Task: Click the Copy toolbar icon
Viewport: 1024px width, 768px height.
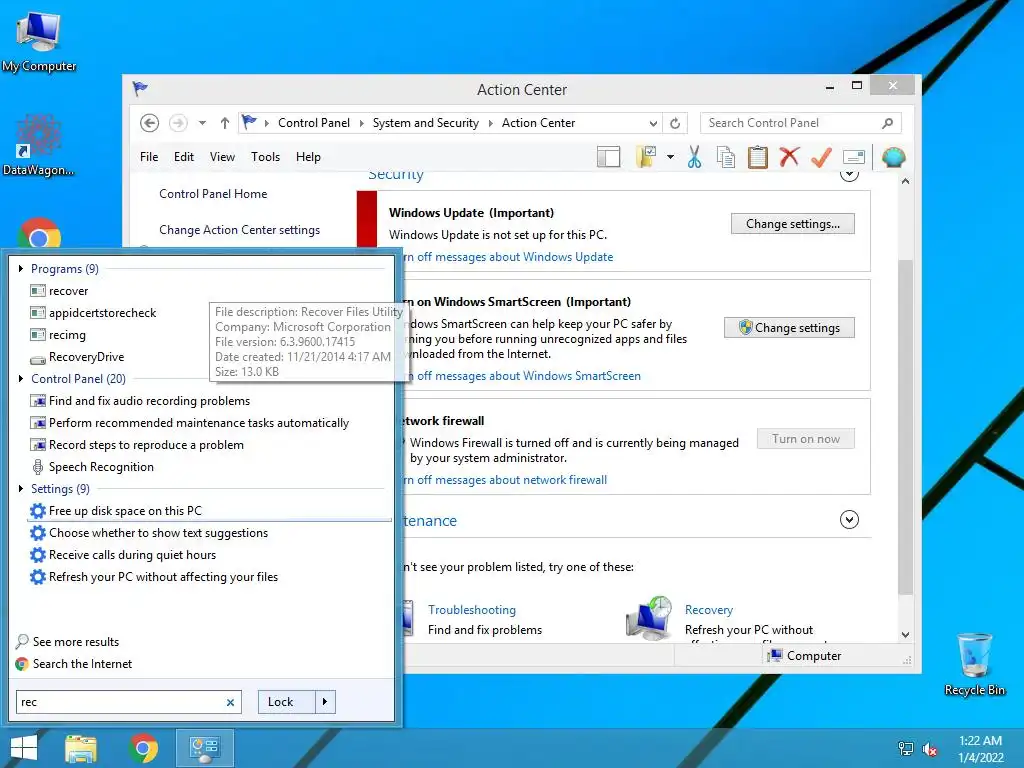Action: click(x=726, y=157)
